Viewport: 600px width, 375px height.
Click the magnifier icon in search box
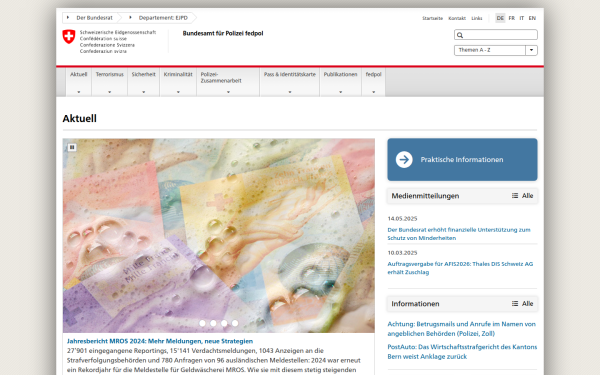coord(460,35)
